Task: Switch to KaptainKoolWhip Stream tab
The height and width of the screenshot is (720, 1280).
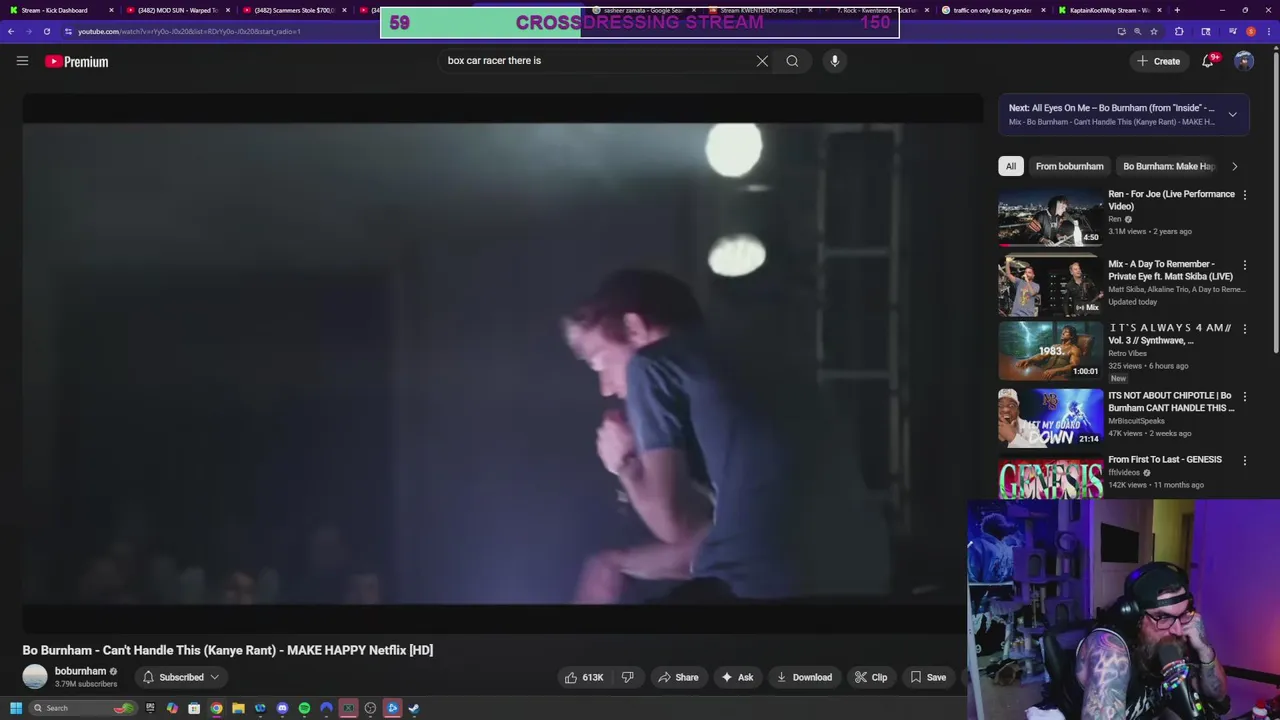Action: click(x=1110, y=10)
